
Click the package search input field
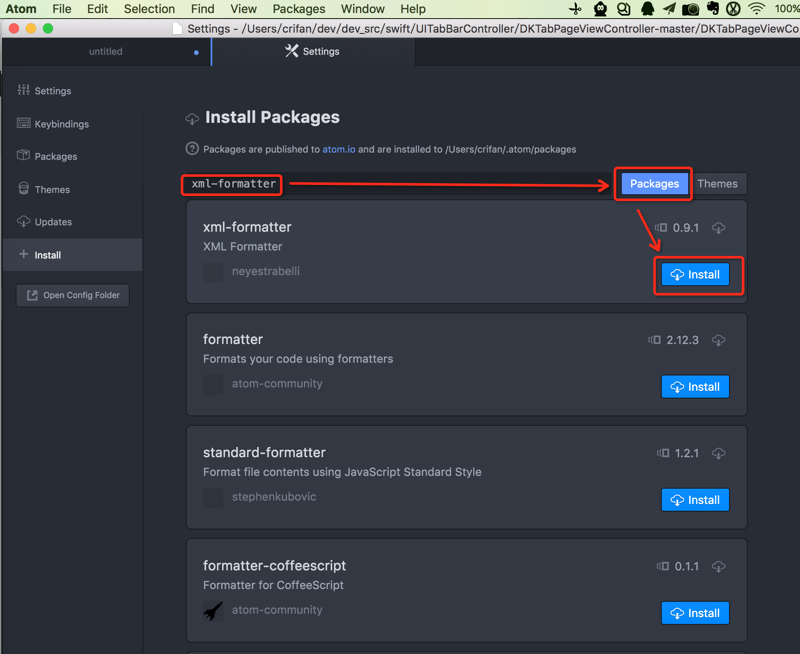(400, 184)
